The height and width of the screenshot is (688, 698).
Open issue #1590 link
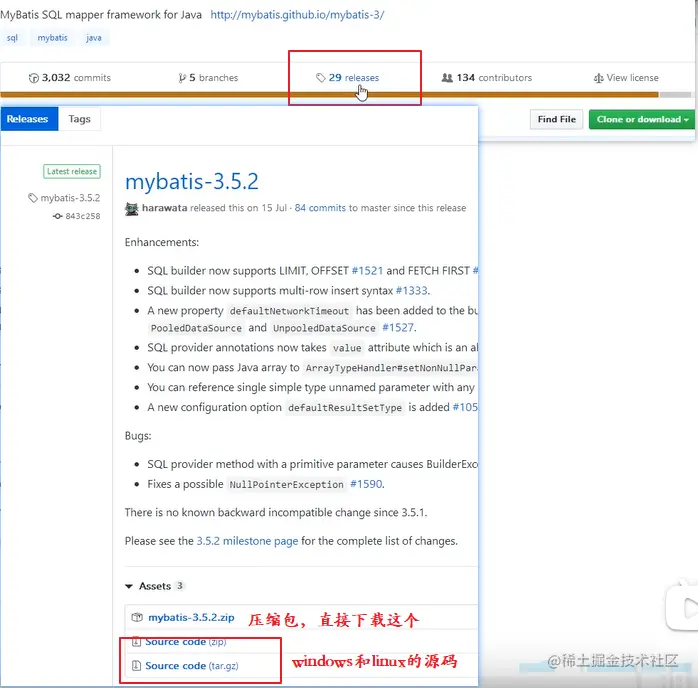click(x=366, y=484)
